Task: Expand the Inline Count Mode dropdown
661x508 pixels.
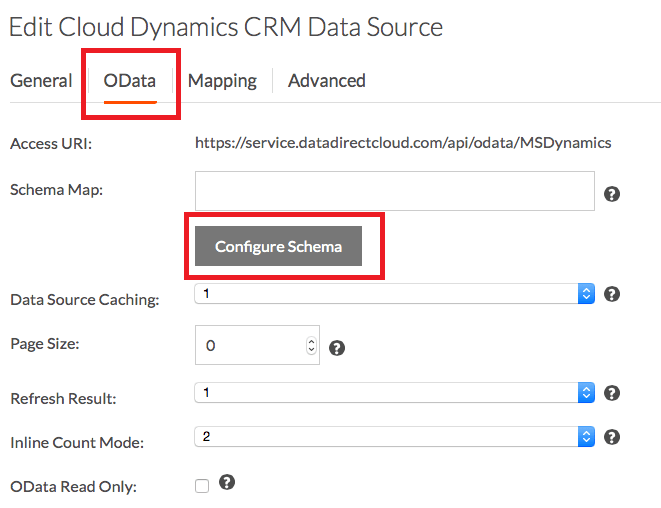Action: pyautogui.click(x=395, y=437)
